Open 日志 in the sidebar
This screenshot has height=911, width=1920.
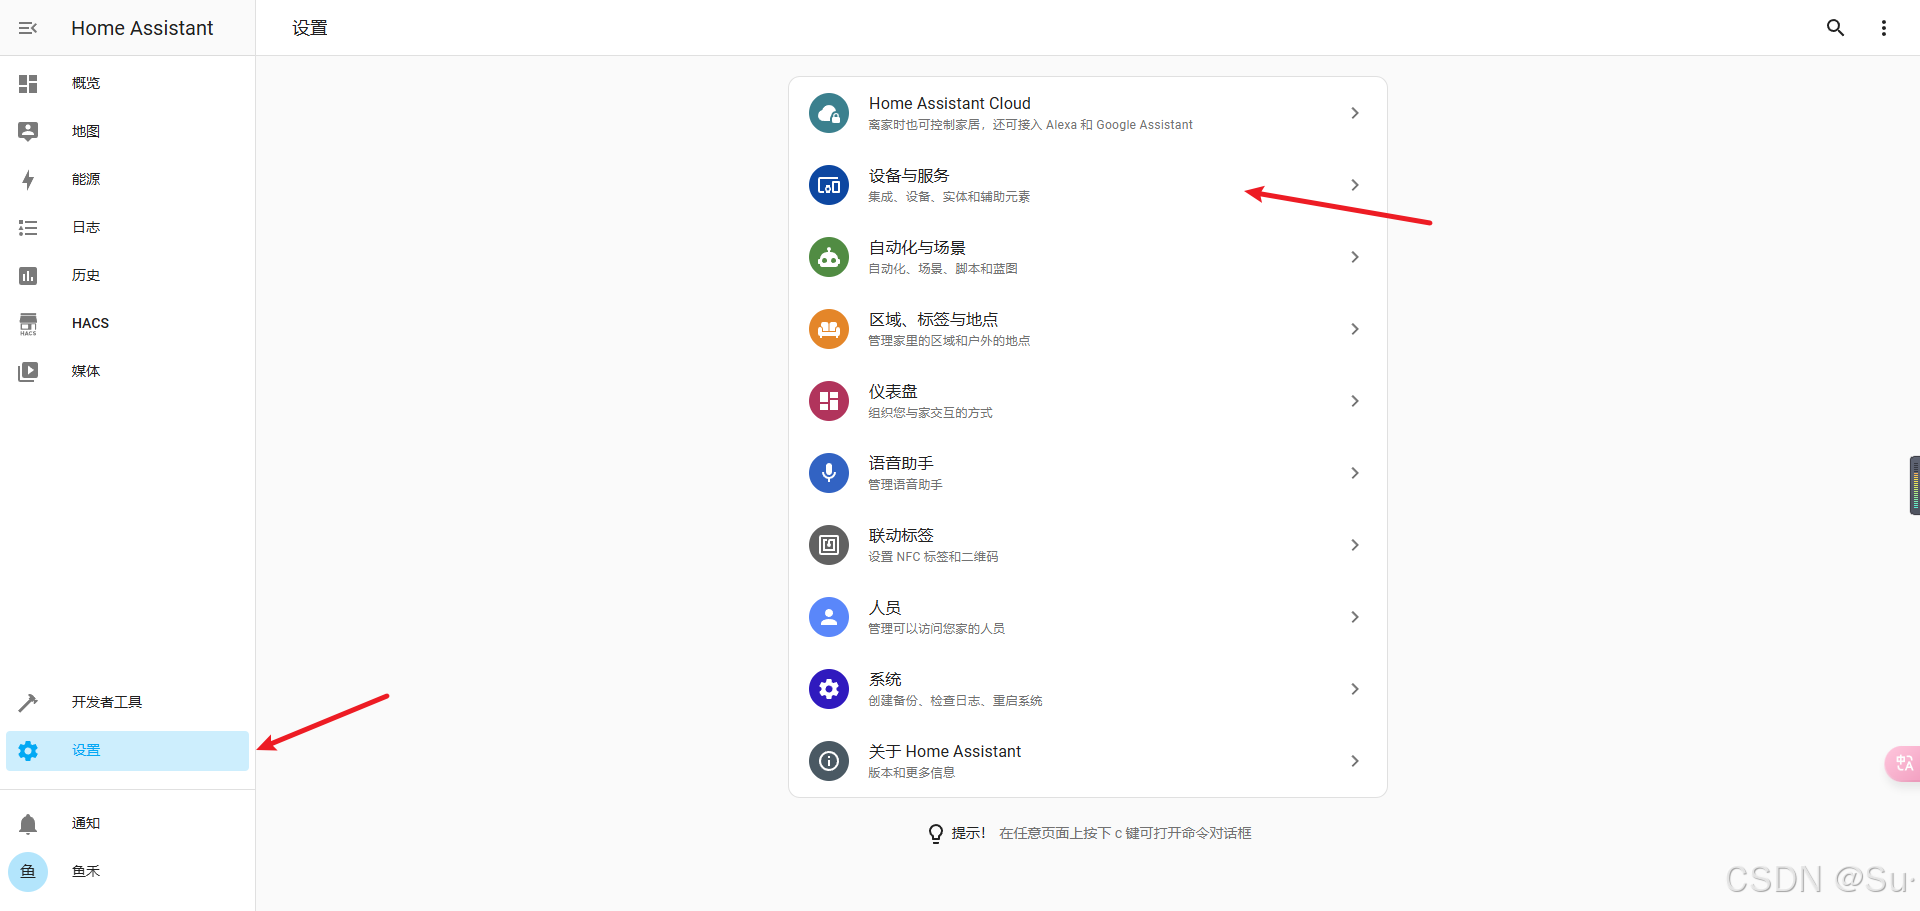click(127, 227)
